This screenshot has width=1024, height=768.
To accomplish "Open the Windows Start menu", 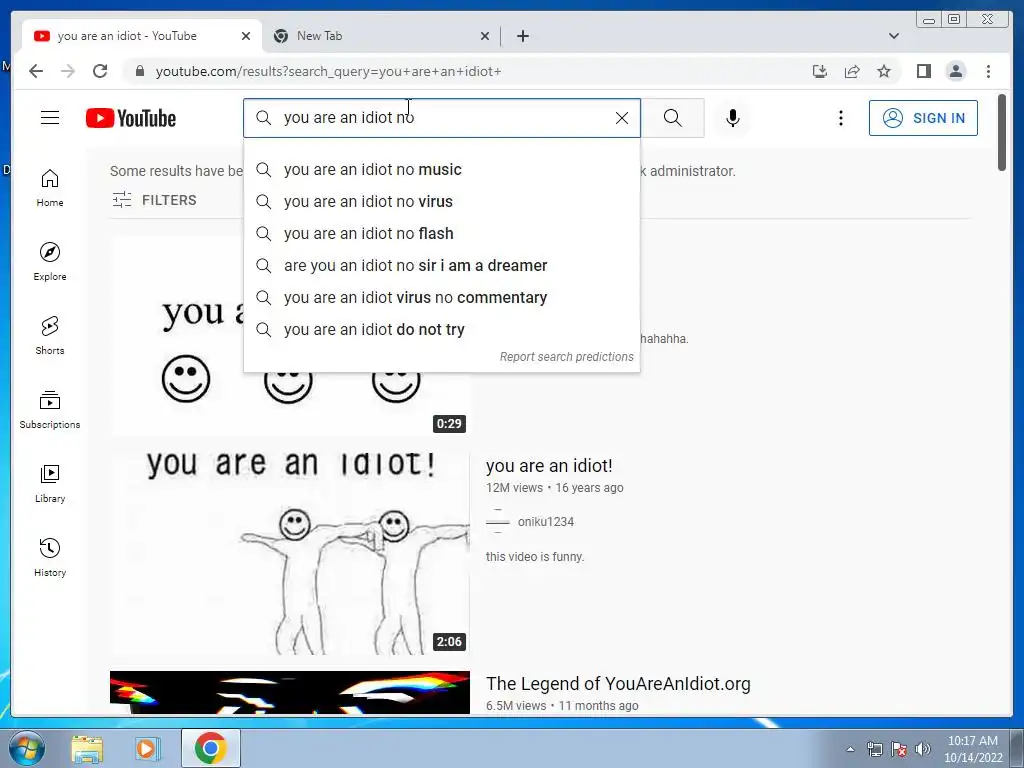I will (27, 748).
